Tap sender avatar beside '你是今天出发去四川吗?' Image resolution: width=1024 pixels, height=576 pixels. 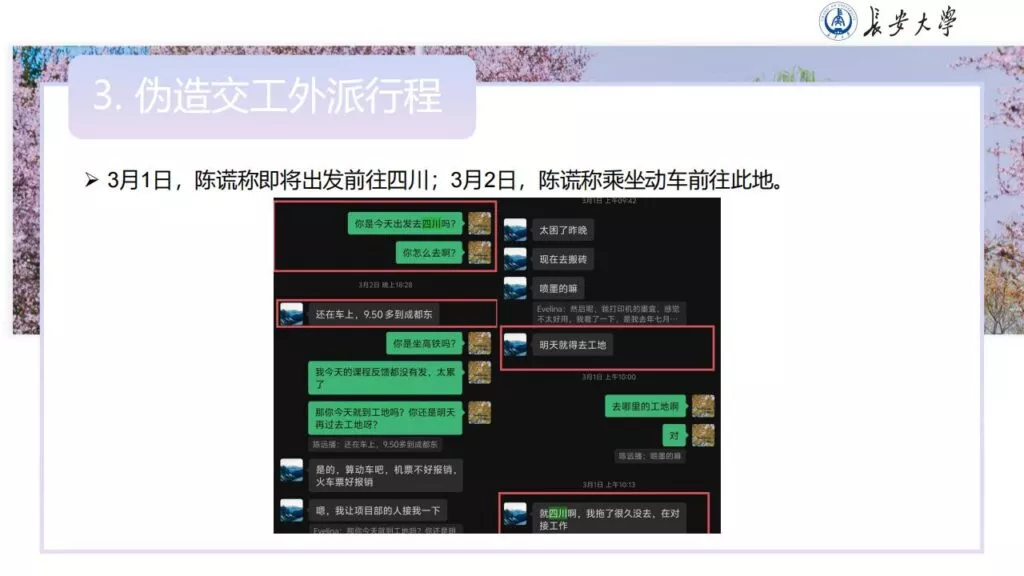480,223
